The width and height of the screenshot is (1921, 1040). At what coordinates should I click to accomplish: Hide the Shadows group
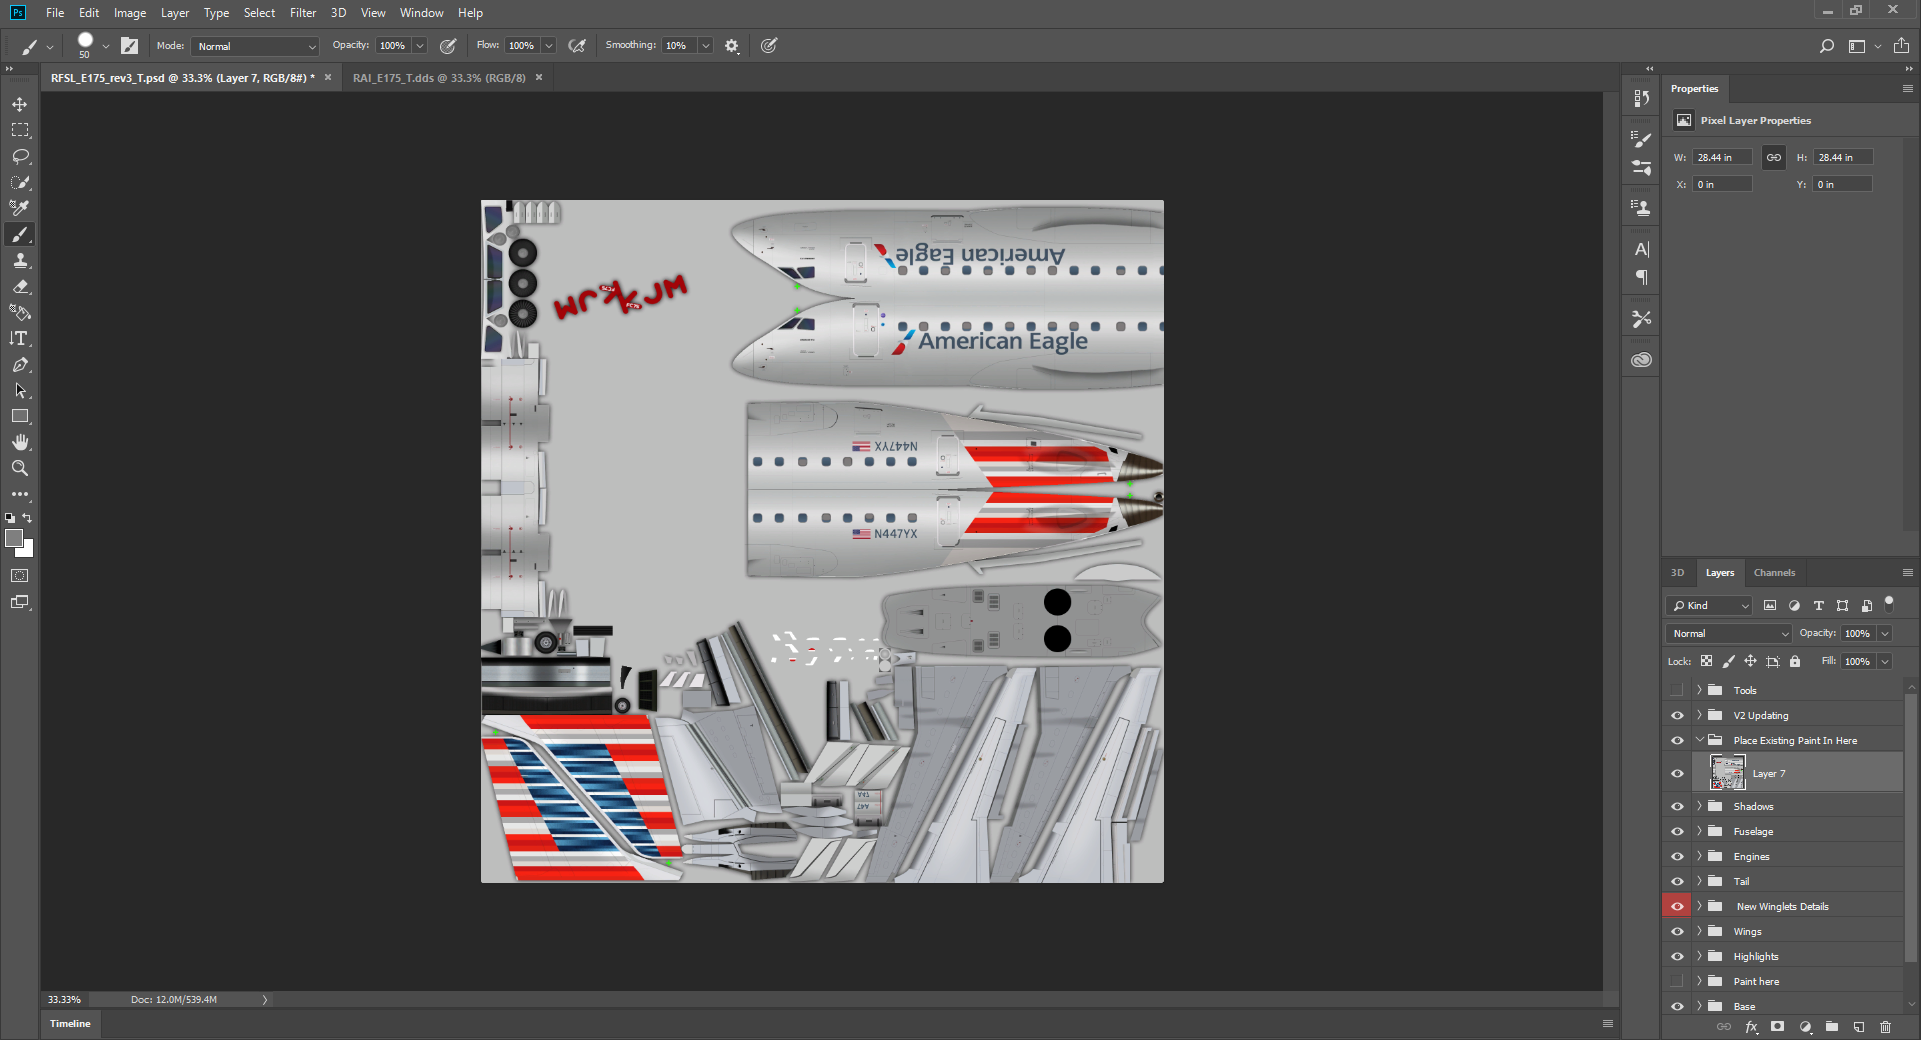1677,806
